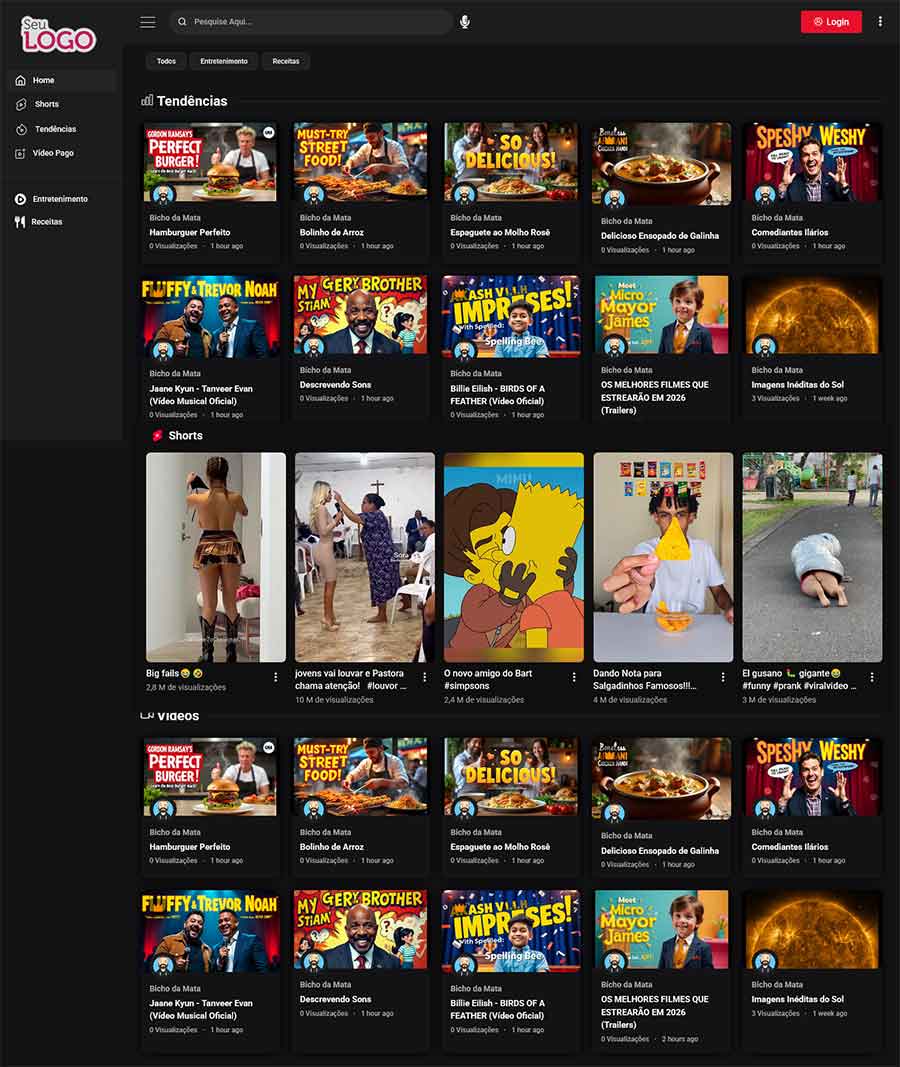
Task: Filter by the Entretenimento chip
Action: click(x=224, y=61)
